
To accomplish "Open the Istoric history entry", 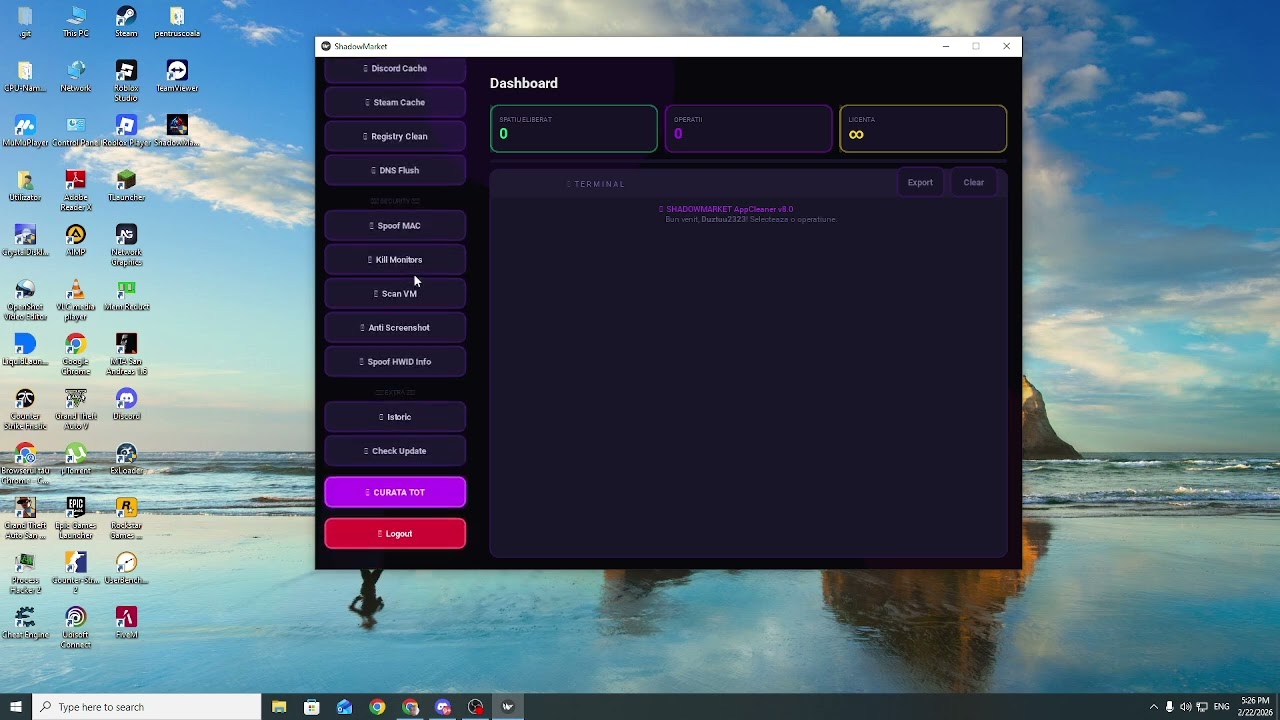I will coord(395,417).
